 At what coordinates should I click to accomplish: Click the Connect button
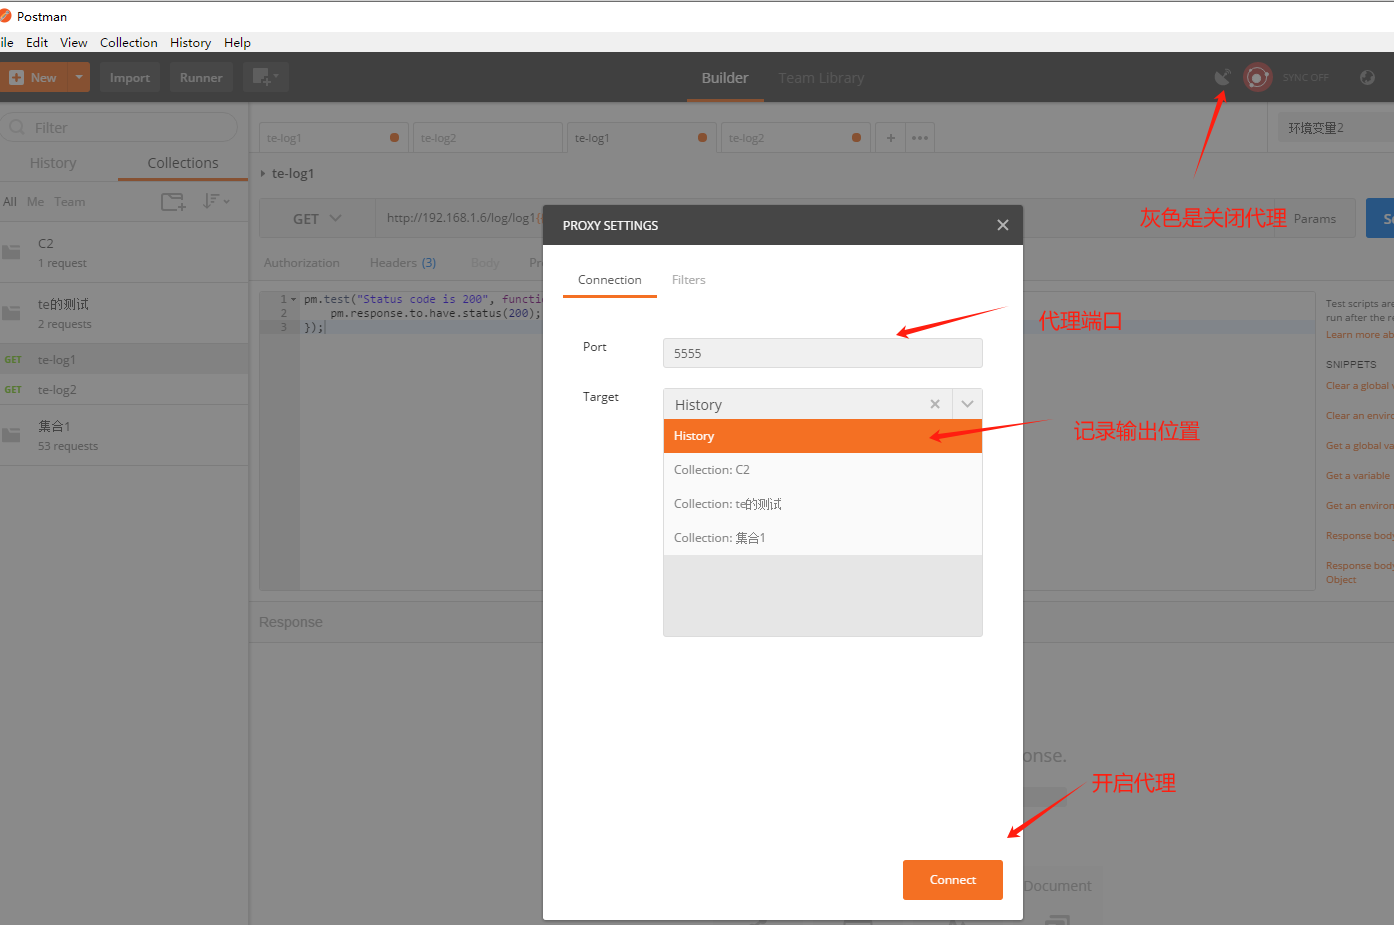[953, 880]
